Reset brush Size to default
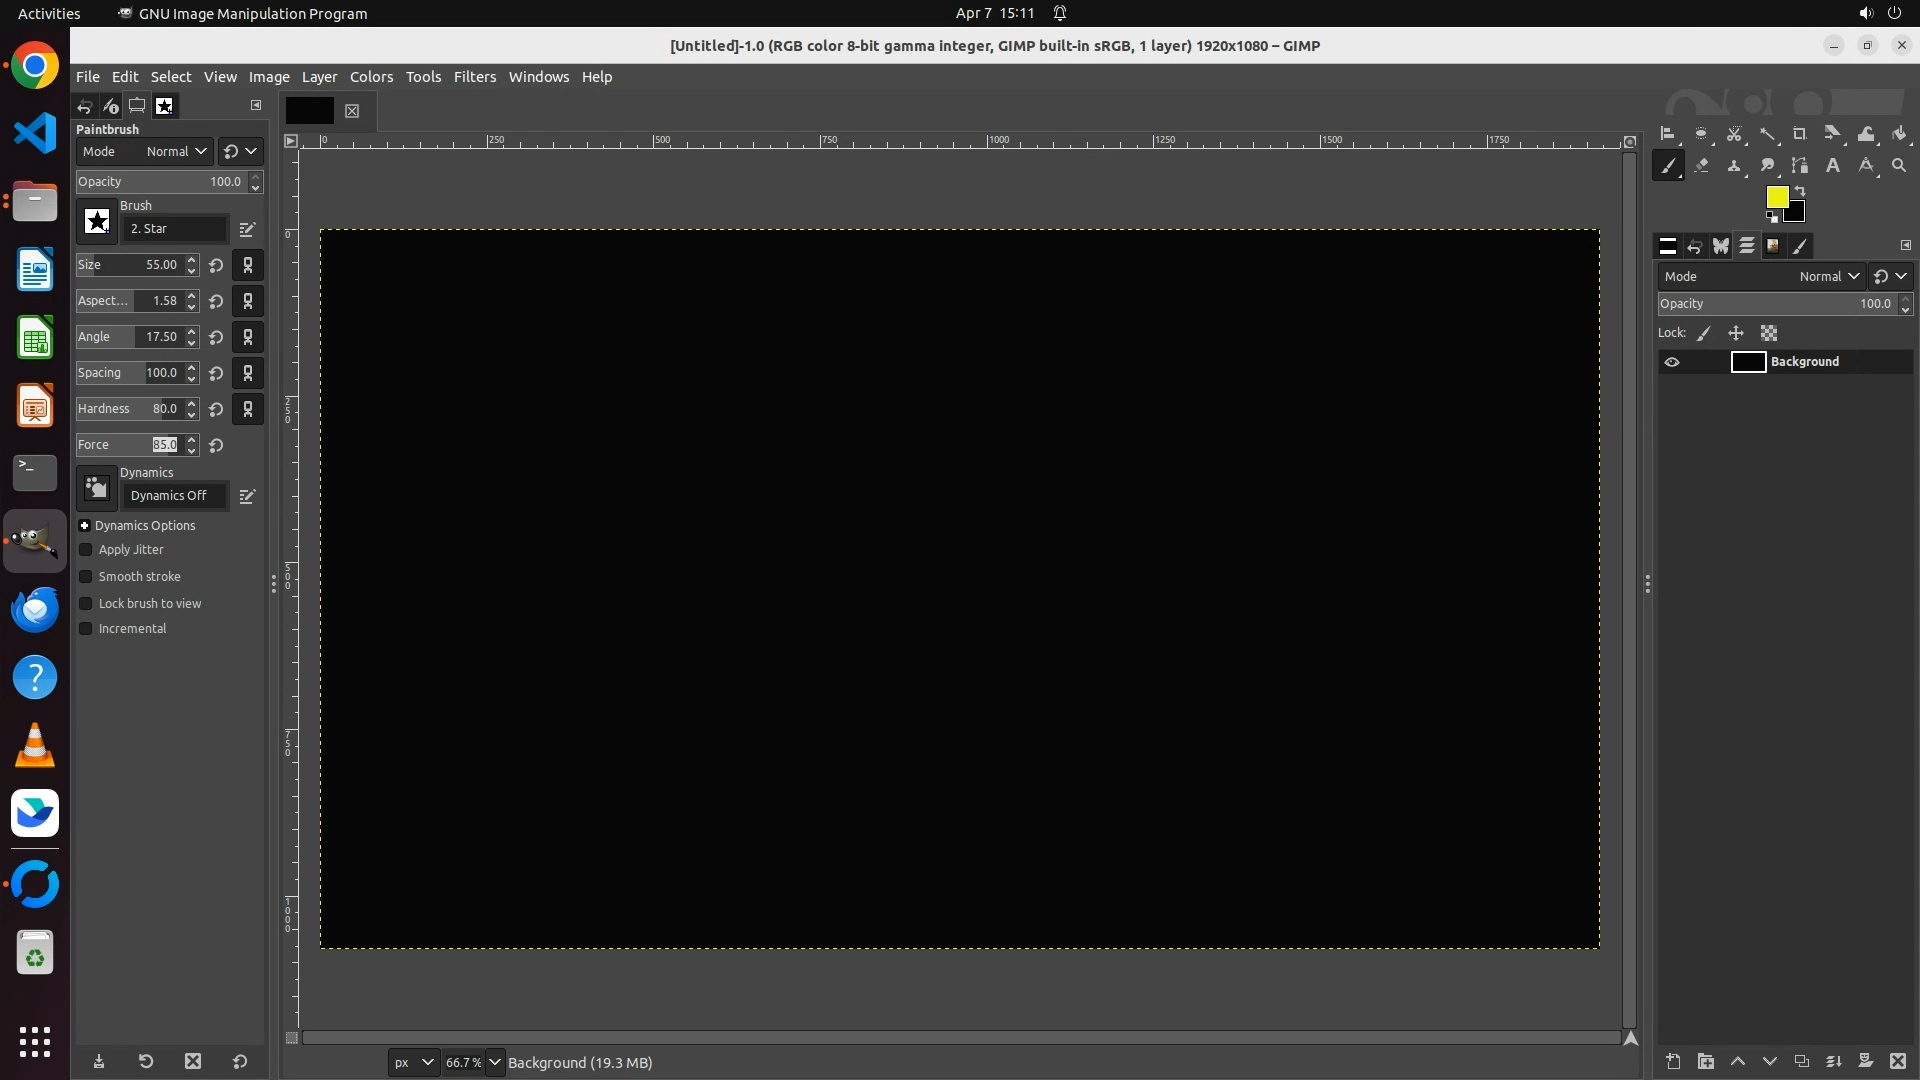The height and width of the screenshot is (1080, 1920). tap(216, 266)
